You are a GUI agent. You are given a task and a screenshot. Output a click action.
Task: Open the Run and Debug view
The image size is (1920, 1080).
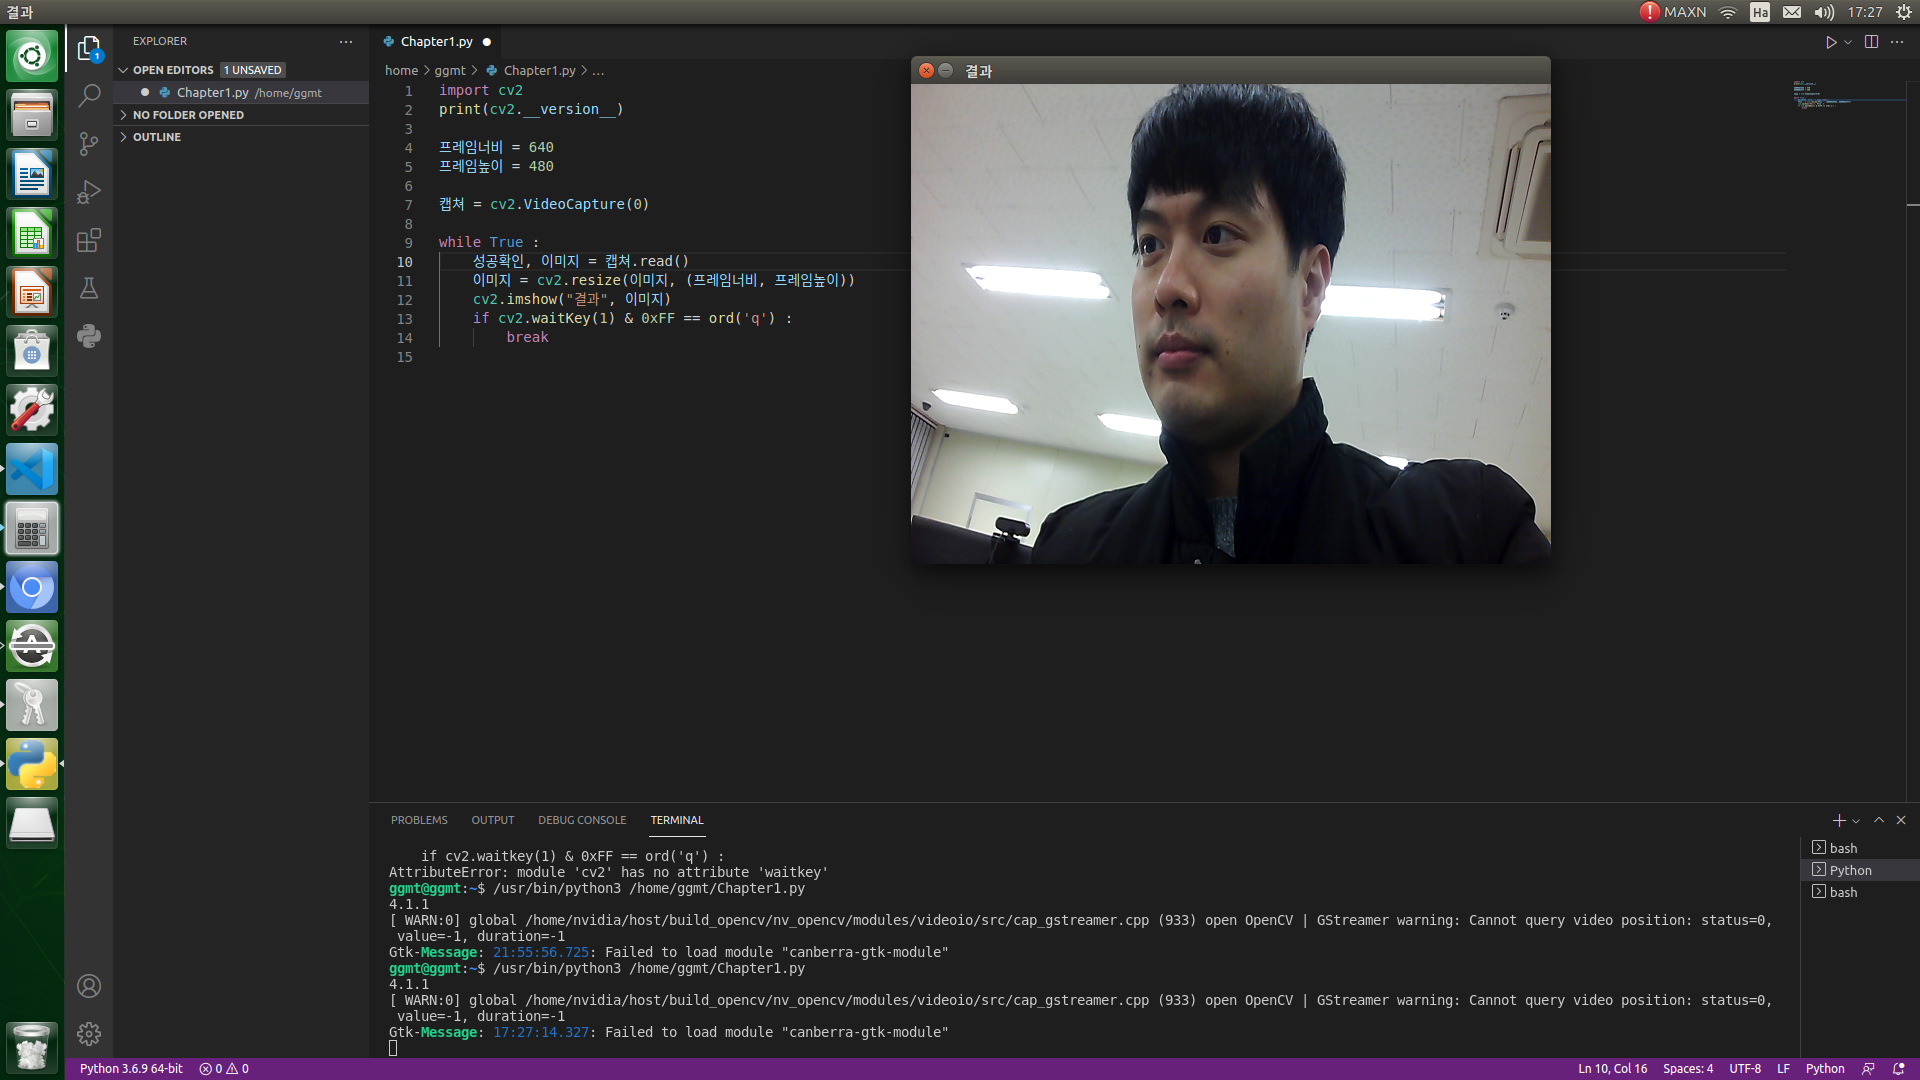(89, 192)
